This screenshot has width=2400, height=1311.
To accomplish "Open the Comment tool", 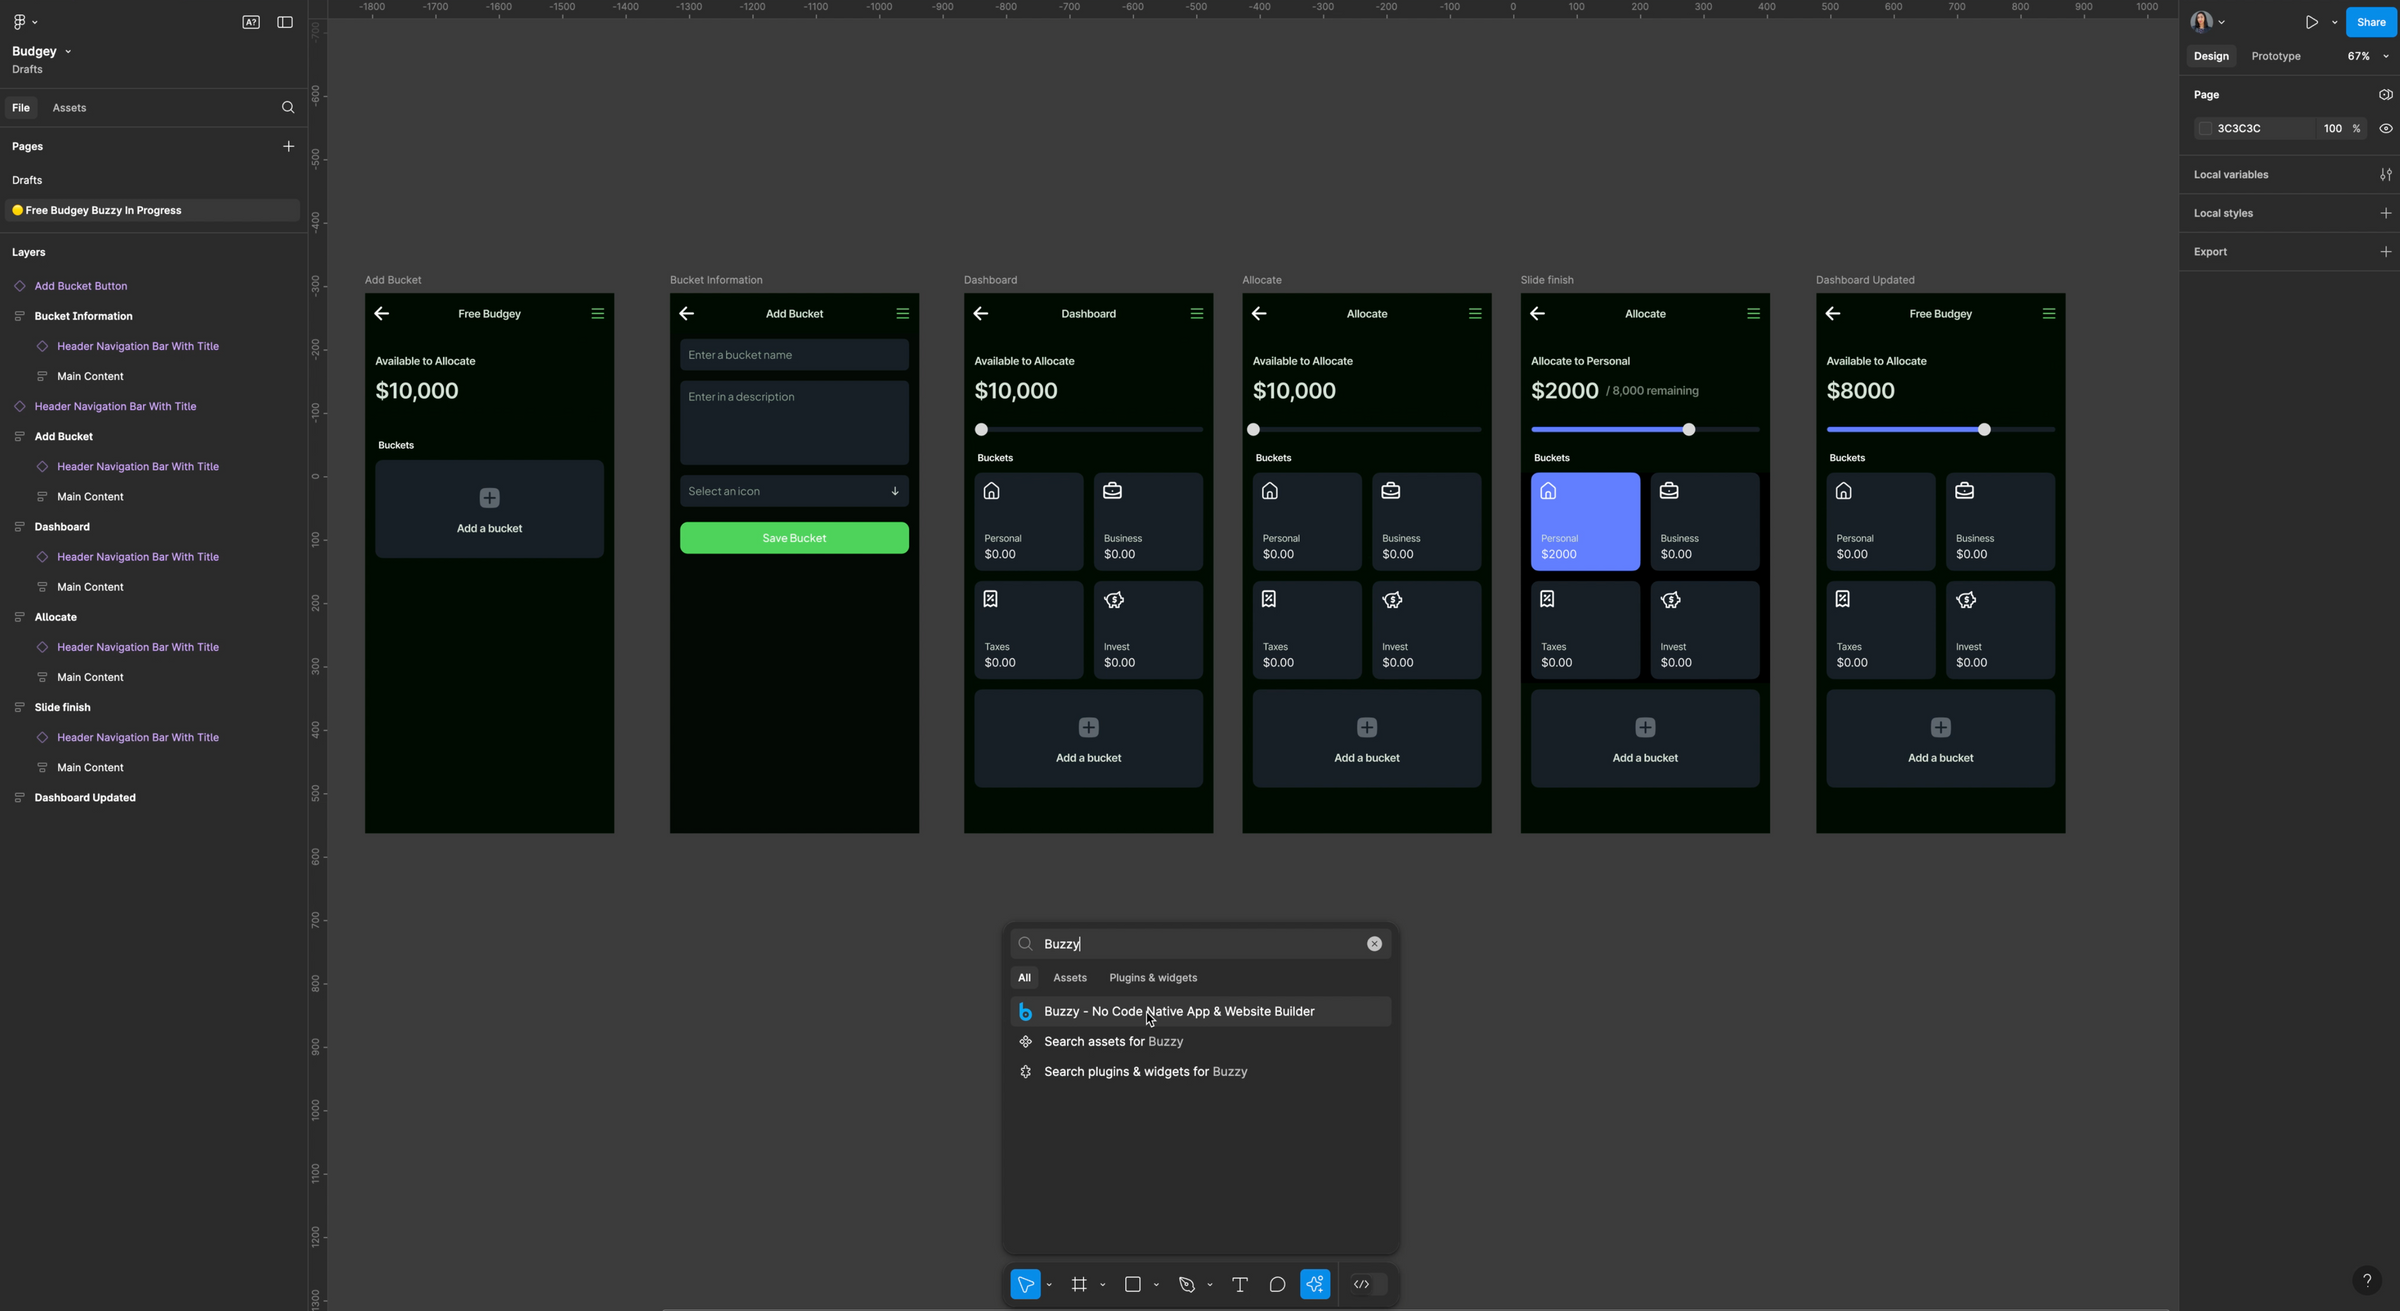I will pyautogui.click(x=1277, y=1284).
